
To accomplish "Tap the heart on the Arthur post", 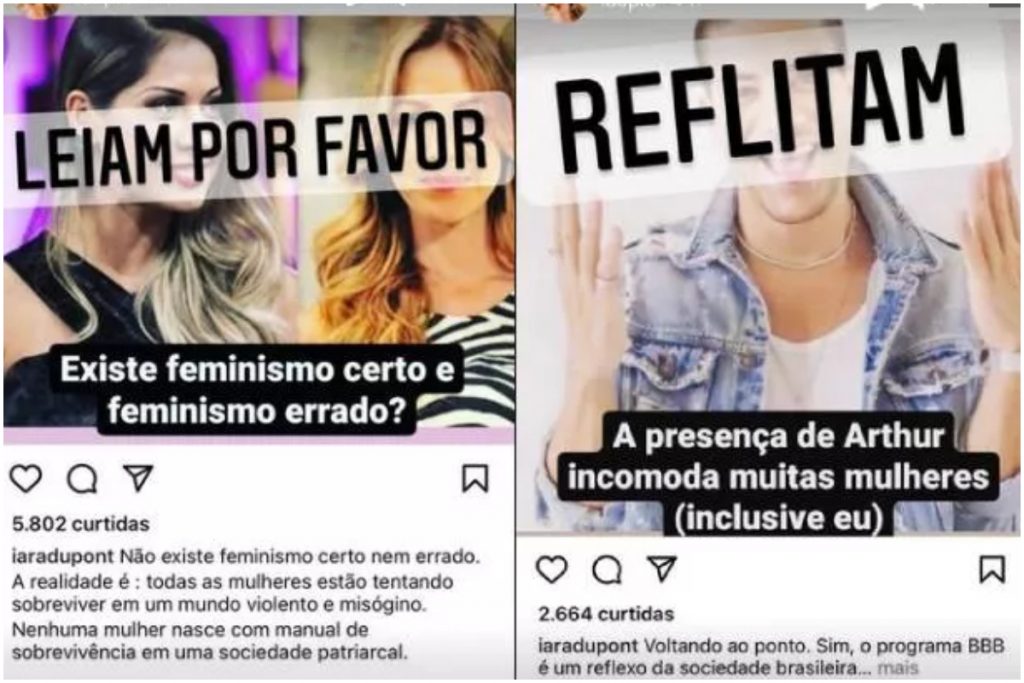I will tap(552, 569).
